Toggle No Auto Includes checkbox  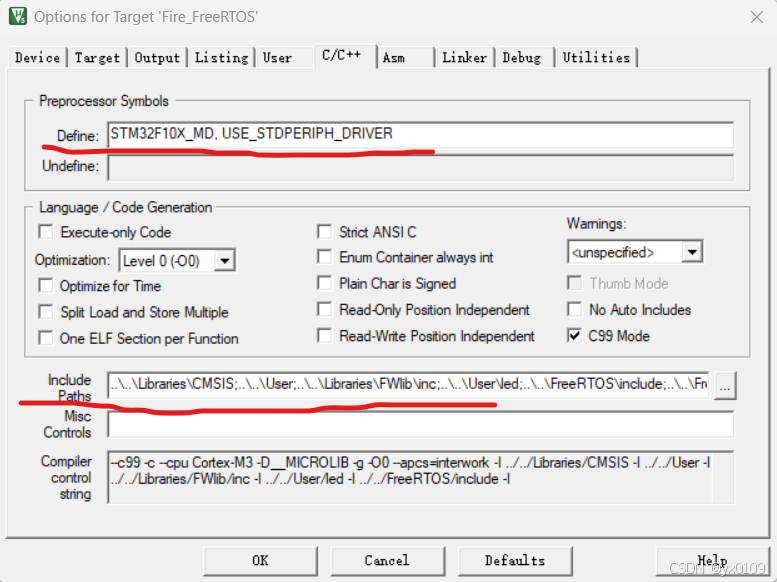(574, 309)
